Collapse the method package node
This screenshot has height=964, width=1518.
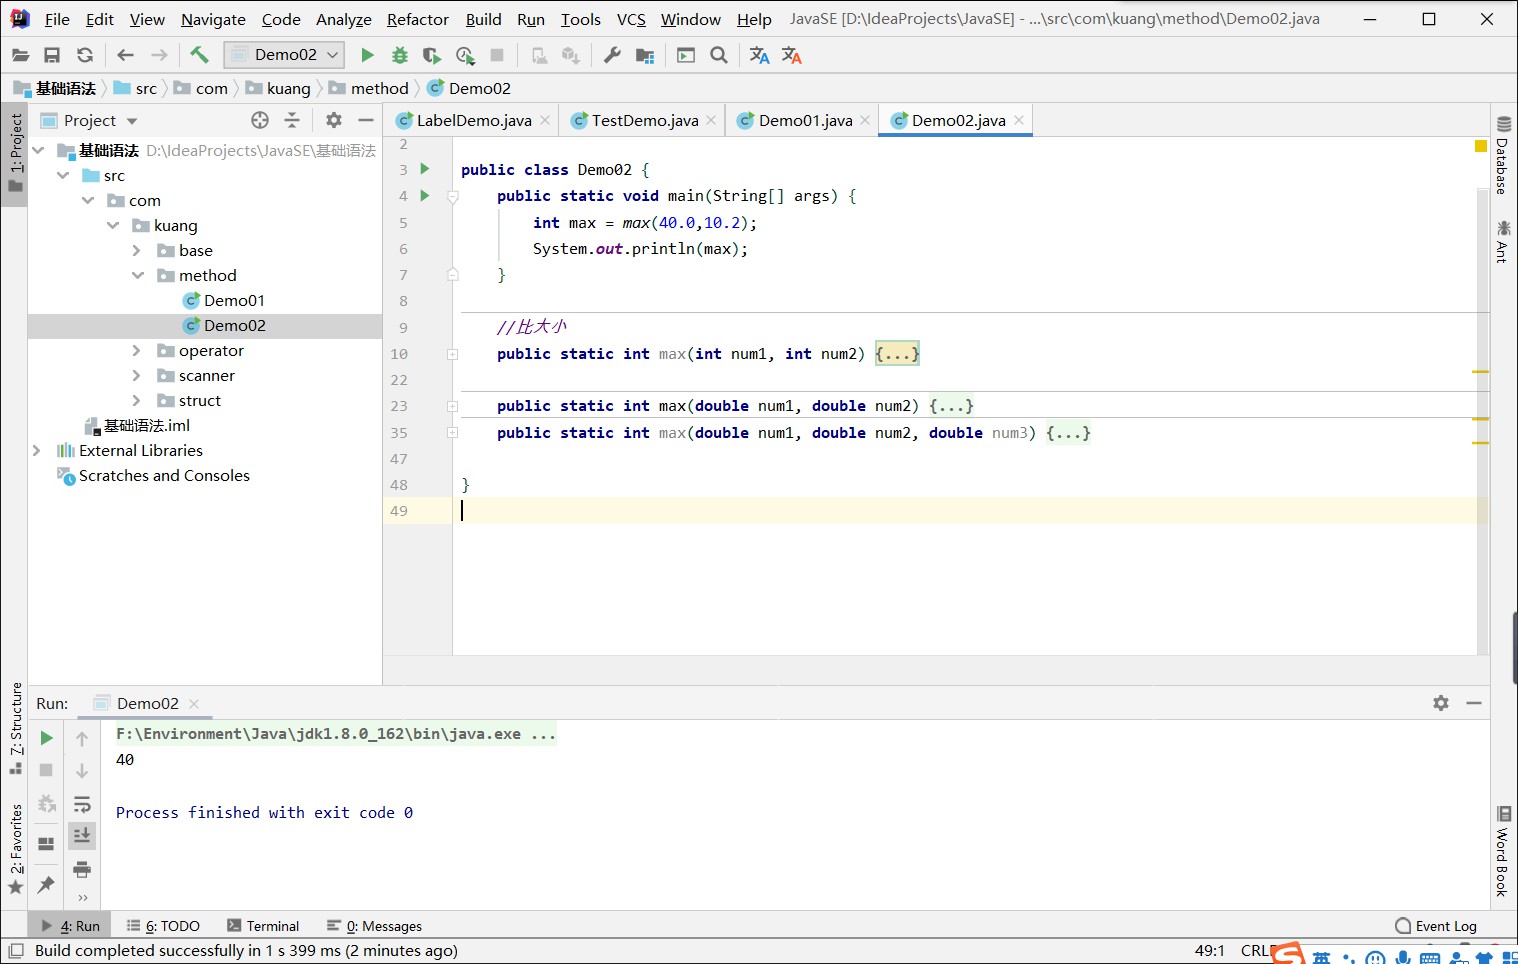(x=137, y=275)
